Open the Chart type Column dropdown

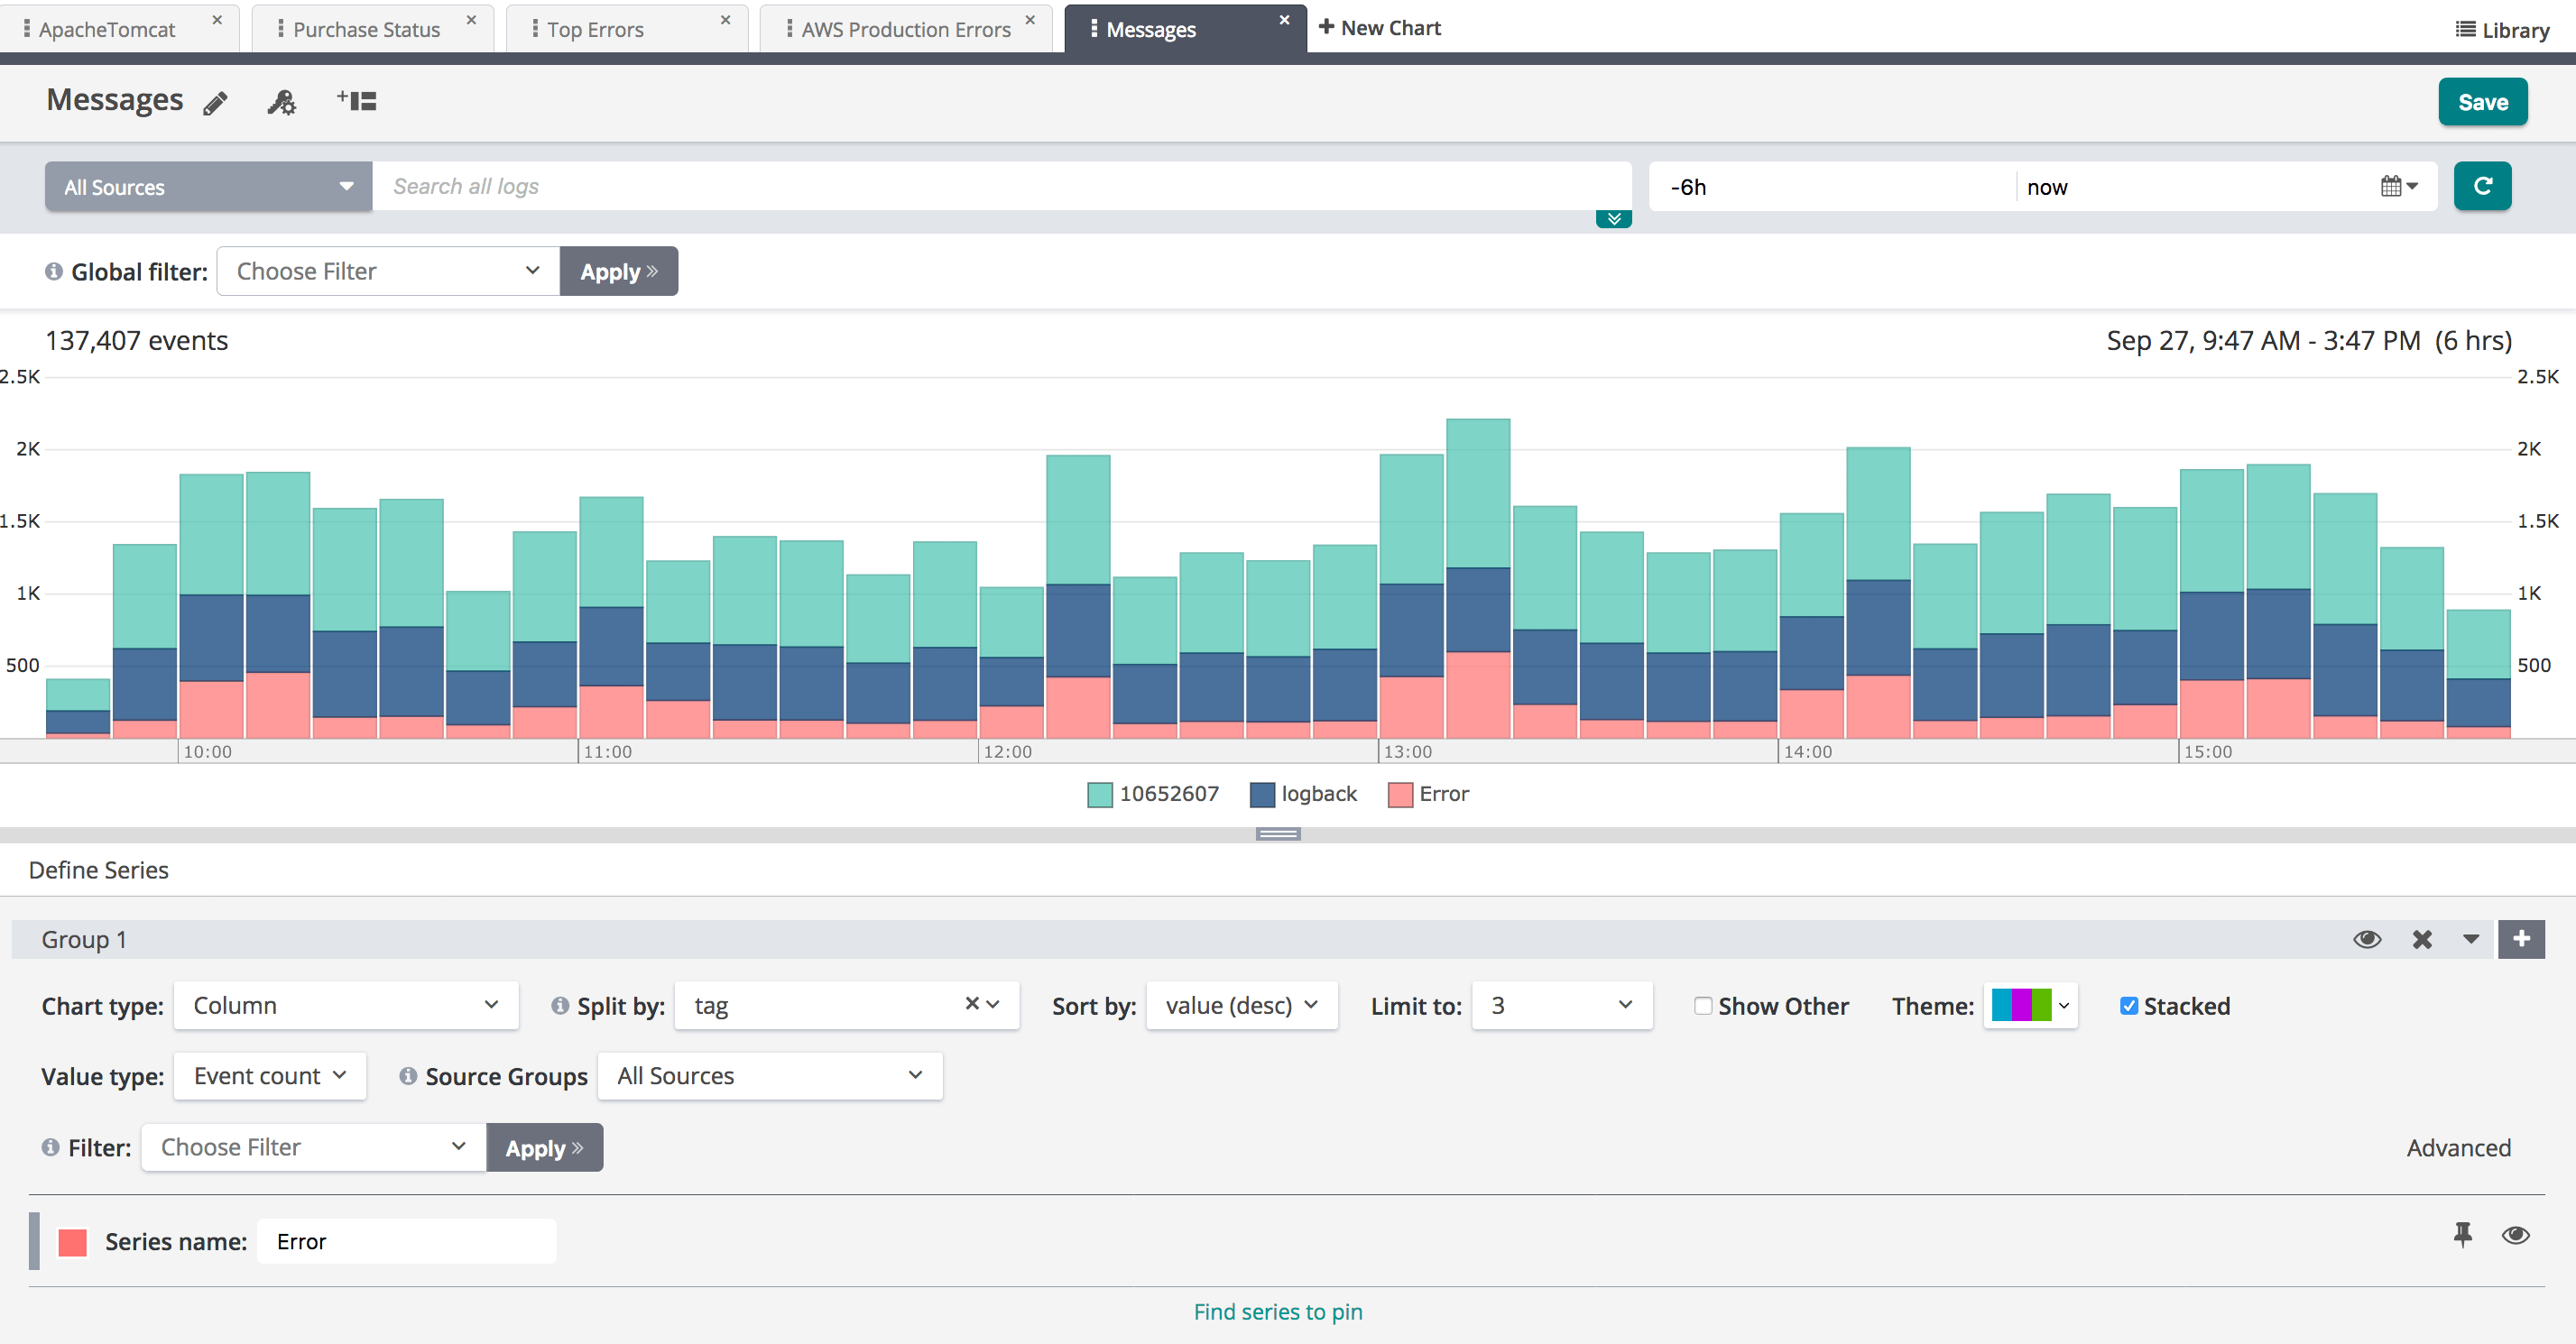click(x=345, y=1005)
